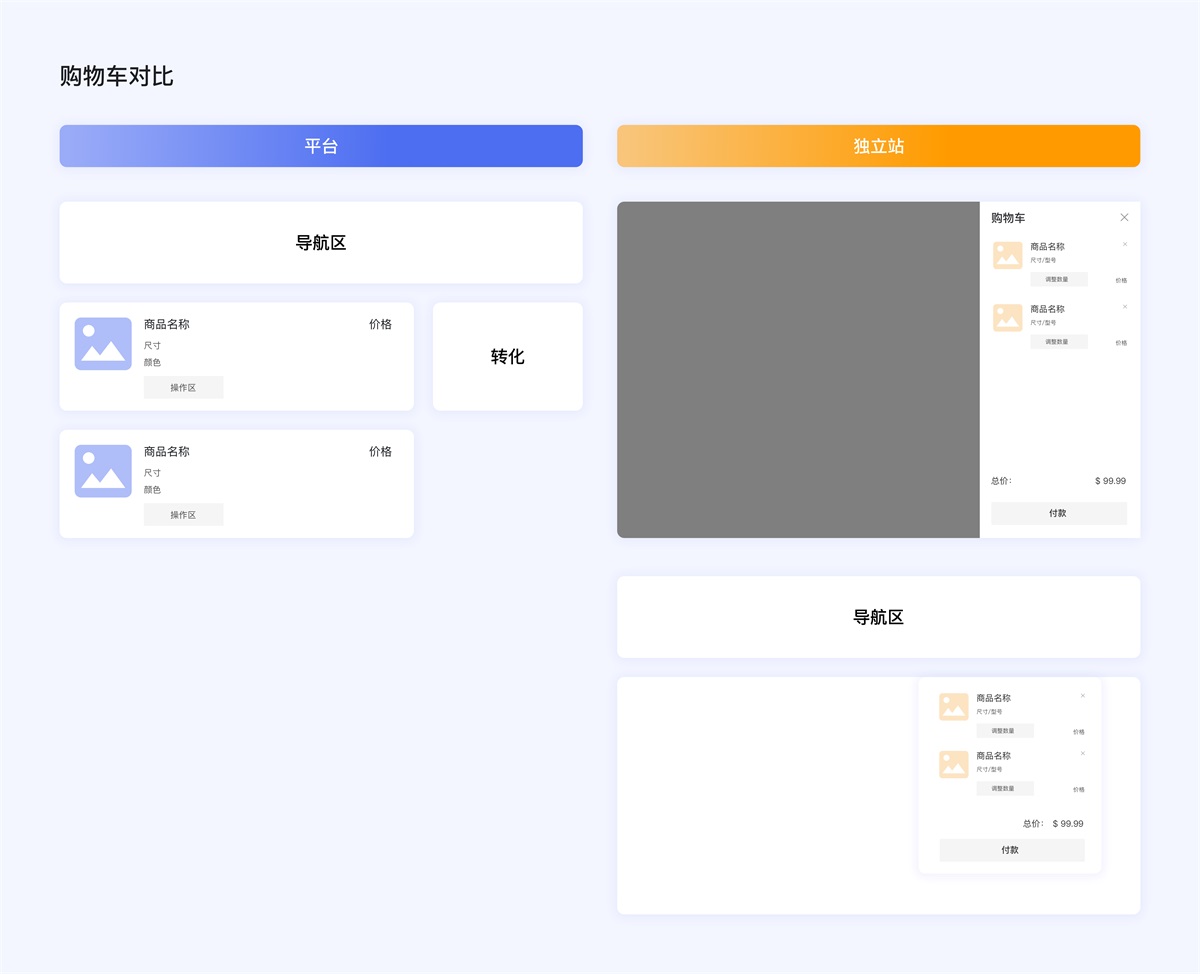Select the blue 平台 header banner
The width and height of the screenshot is (1200, 974).
pos(321,146)
